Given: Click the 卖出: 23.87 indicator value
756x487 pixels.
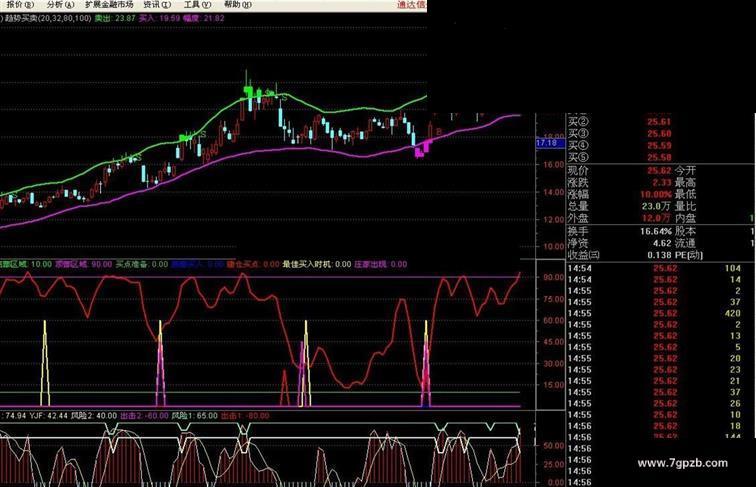Looking at the screenshot, I should [115, 18].
